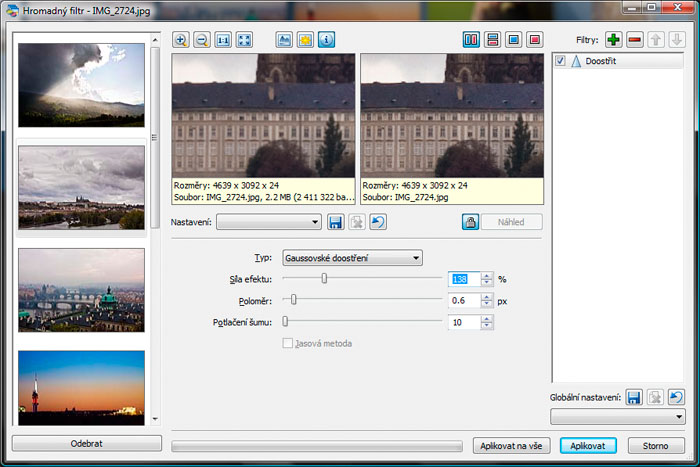Open the Nastavení preset dropdown
Image resolution: width=700 pixels, height=467 pixels.
pyautogui.click(x=269, y=222)
